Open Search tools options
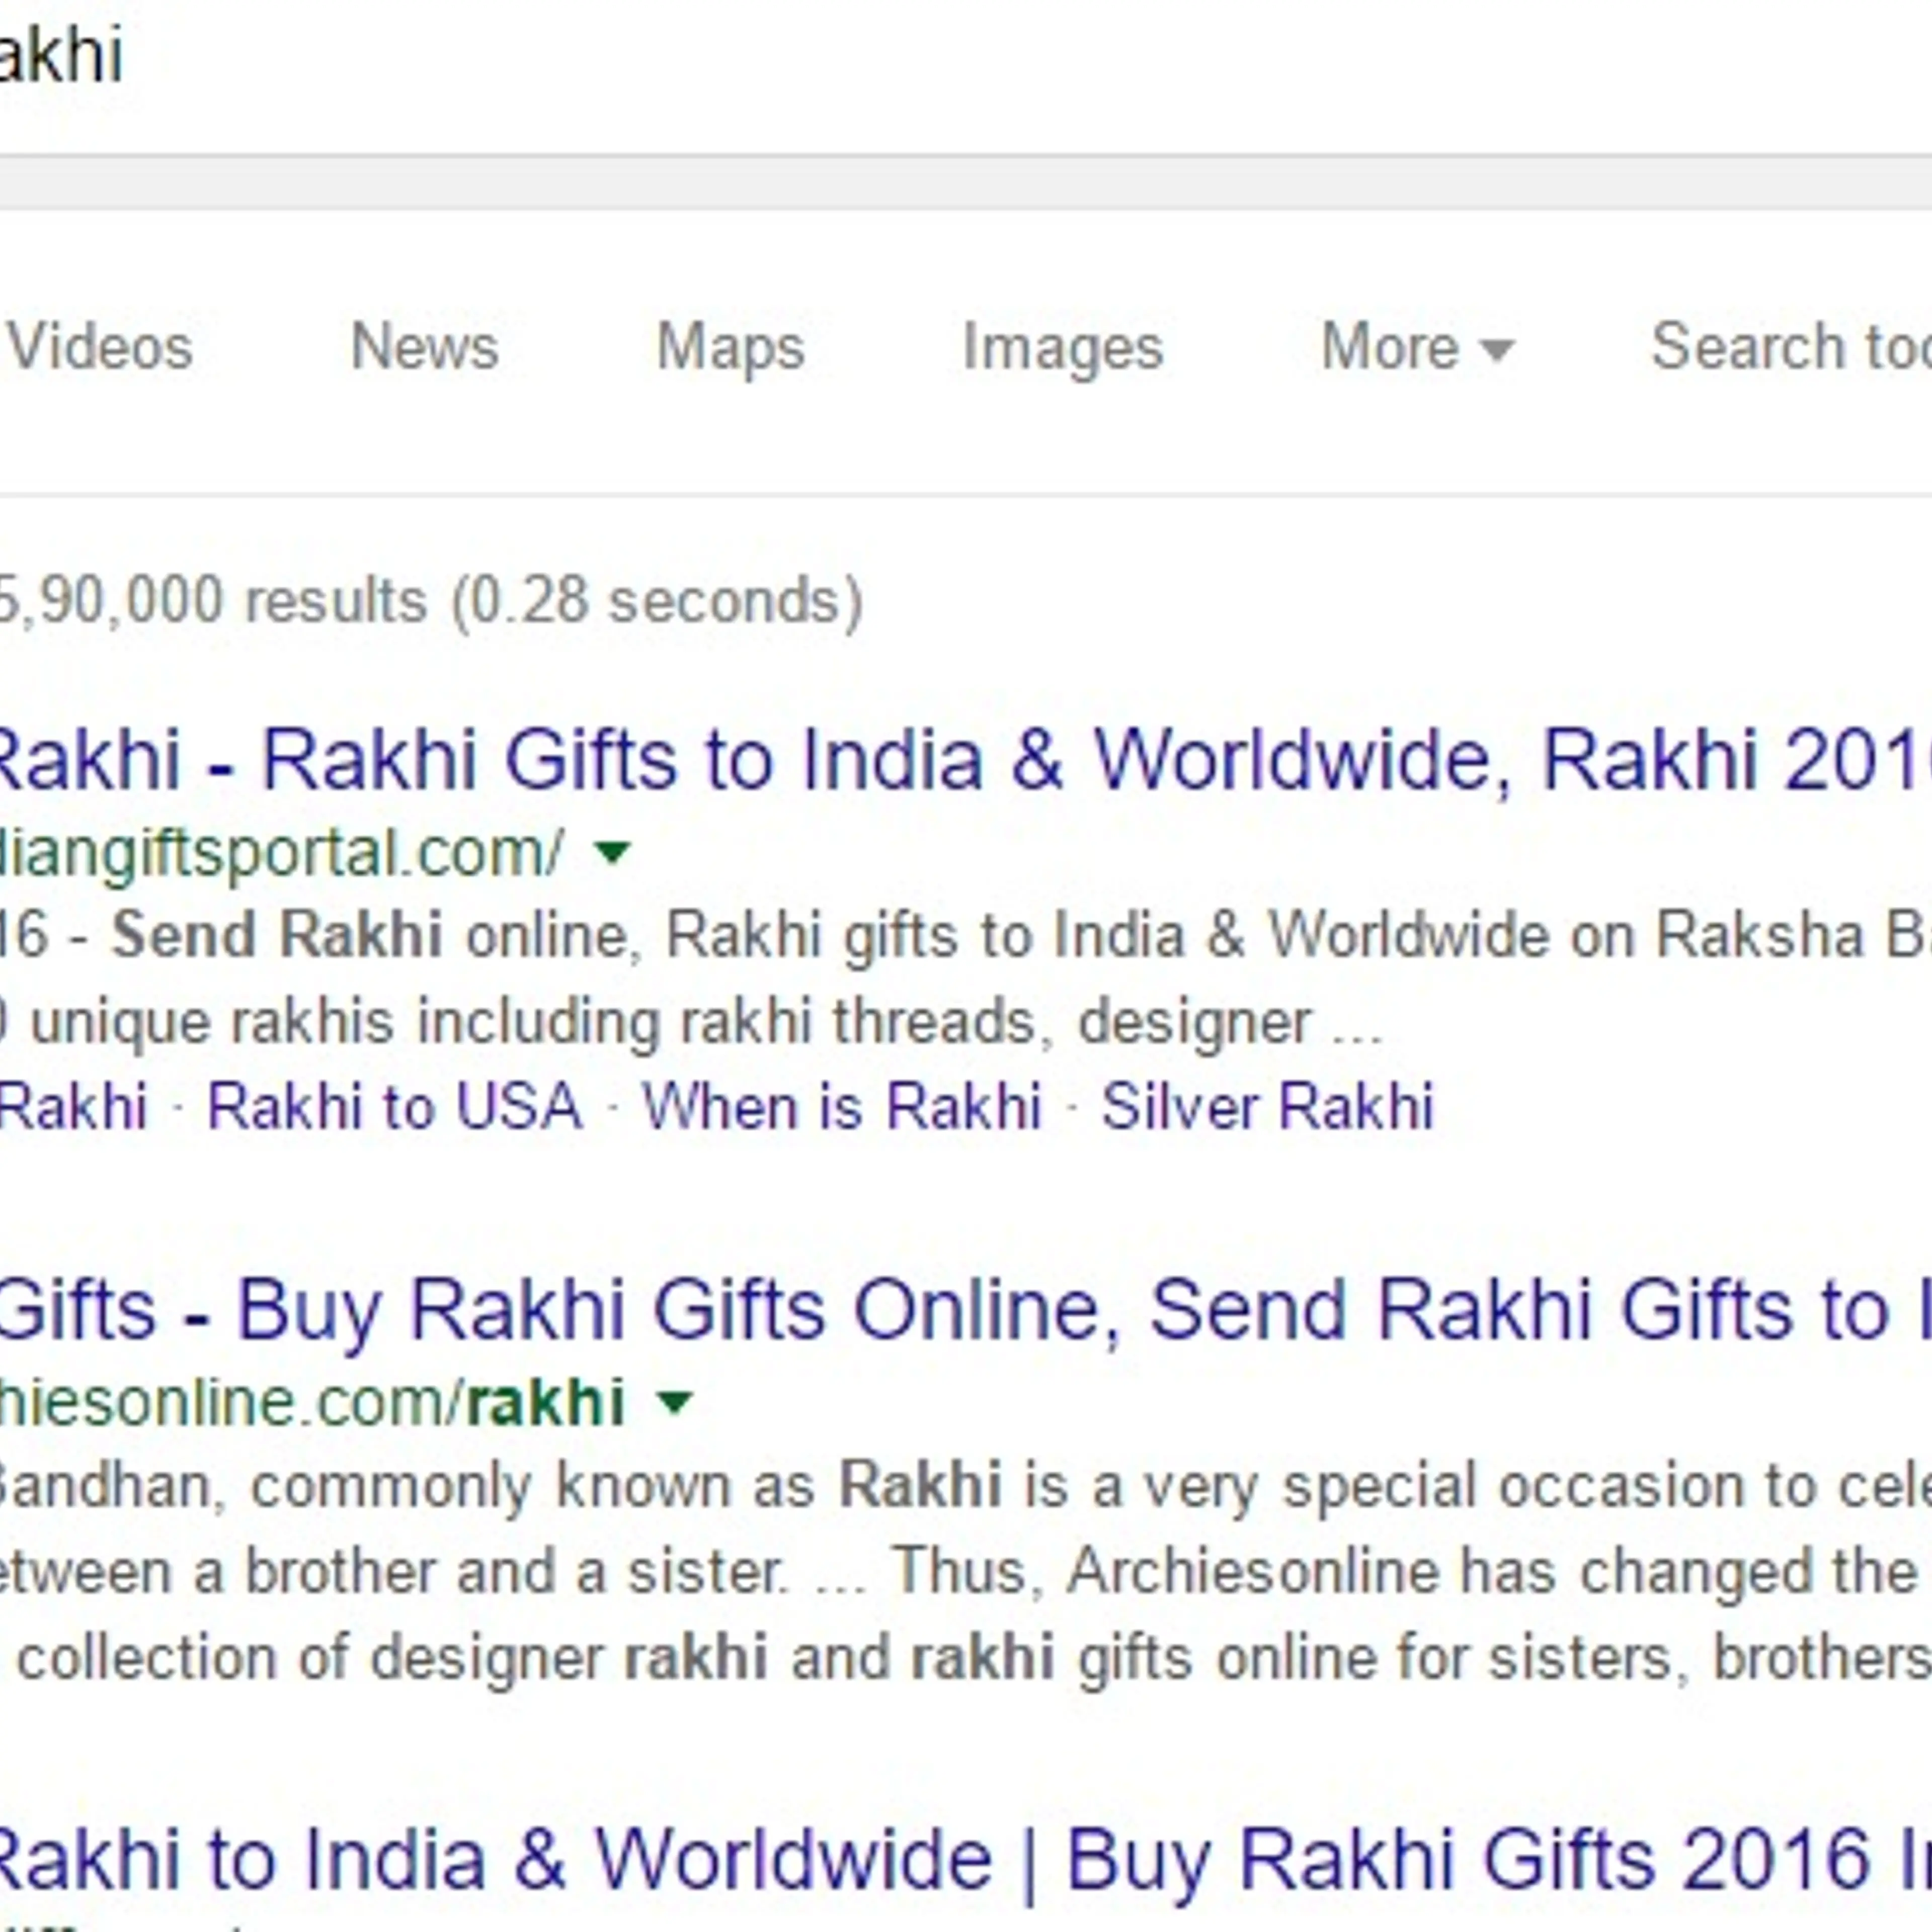 [1790, 347]
